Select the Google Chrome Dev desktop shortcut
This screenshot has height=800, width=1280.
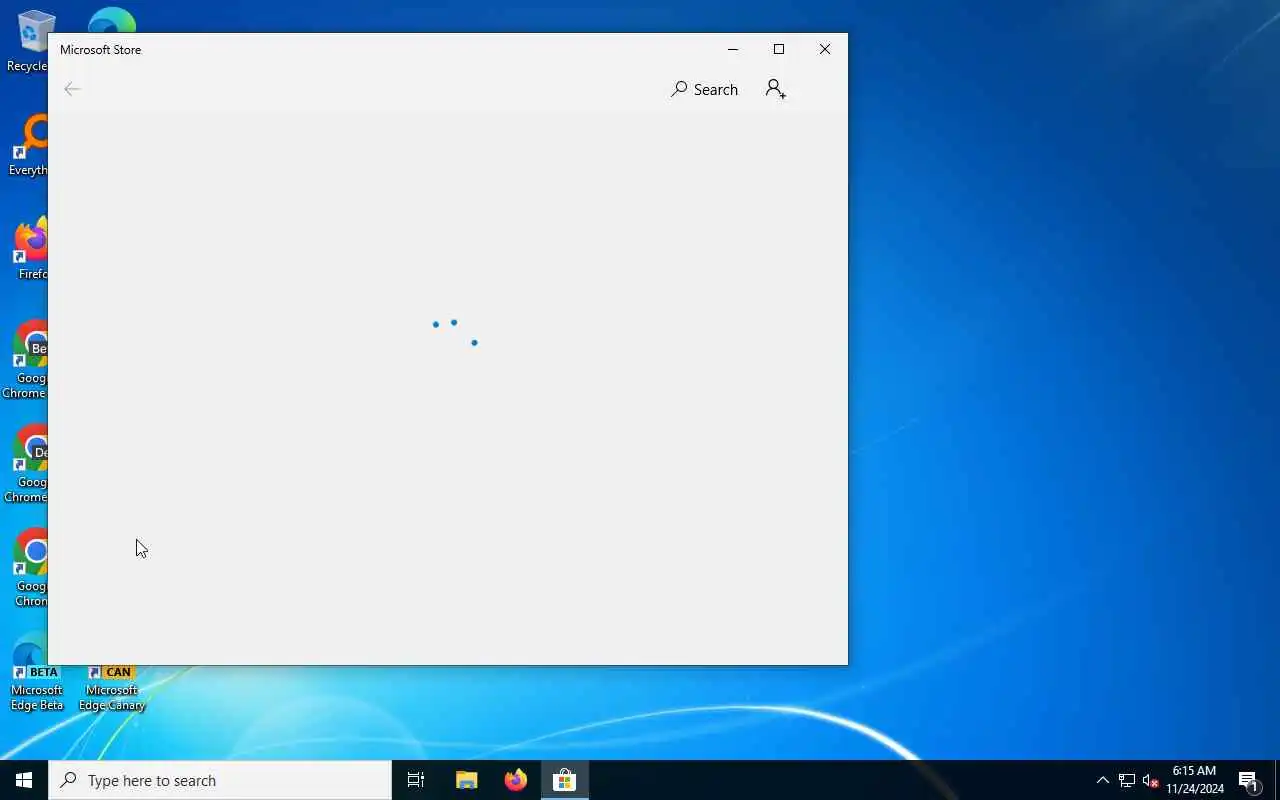(26, 464)
